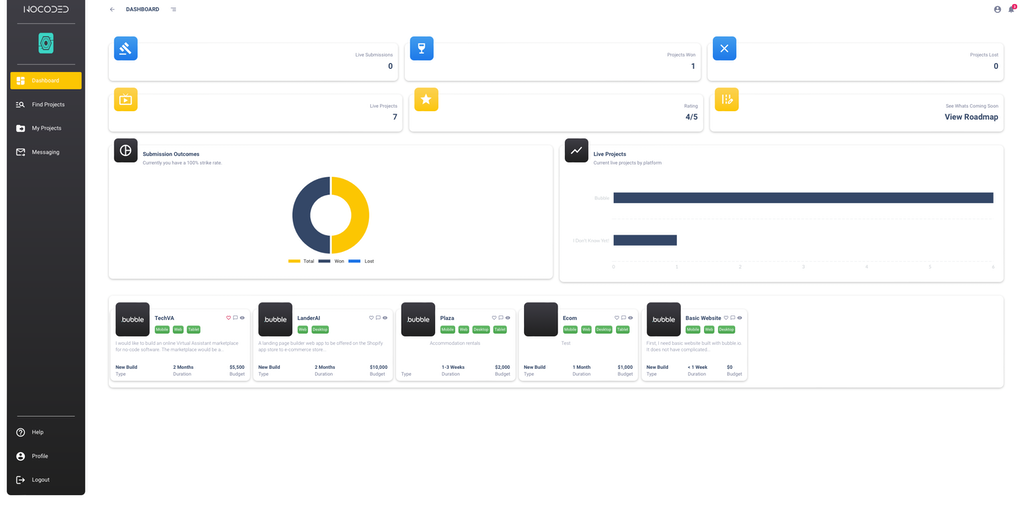Toggle the Won legend swatch in chart
This screenshot has width=1024, height=512.
(324, 261)
